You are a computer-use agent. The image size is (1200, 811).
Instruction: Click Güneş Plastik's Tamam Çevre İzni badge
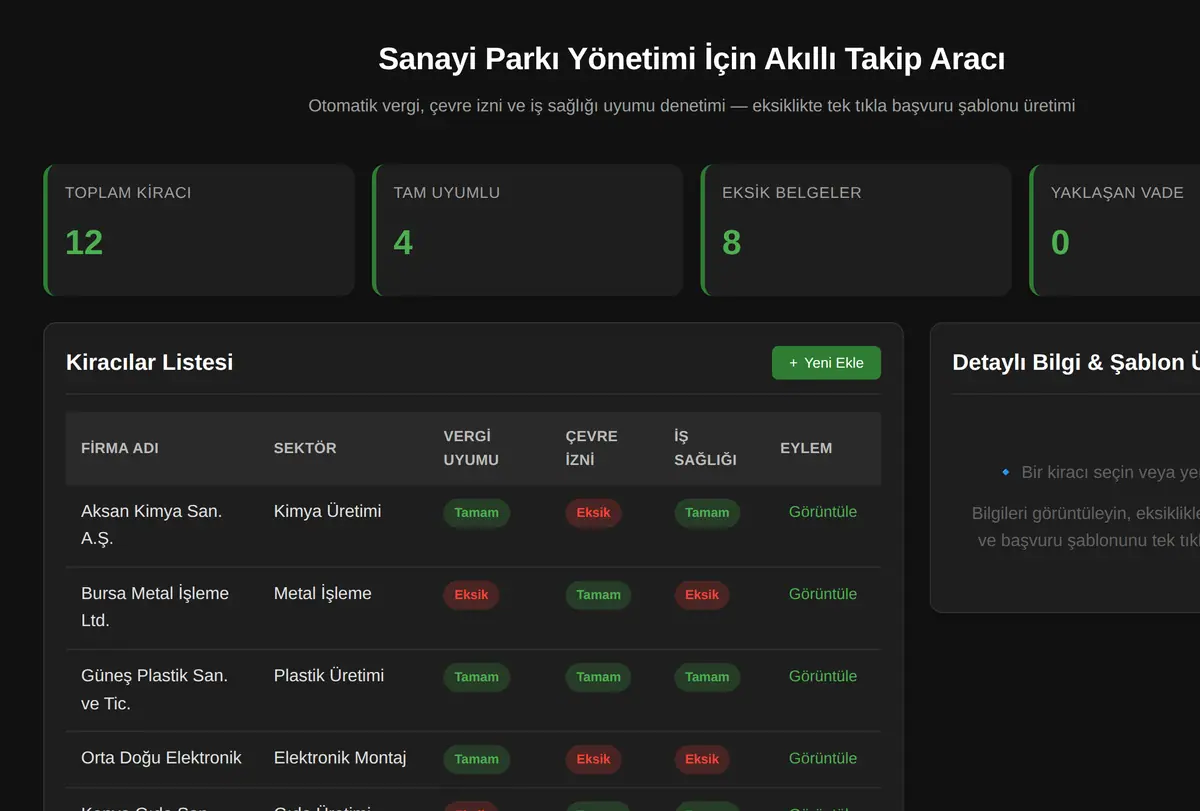598,677
